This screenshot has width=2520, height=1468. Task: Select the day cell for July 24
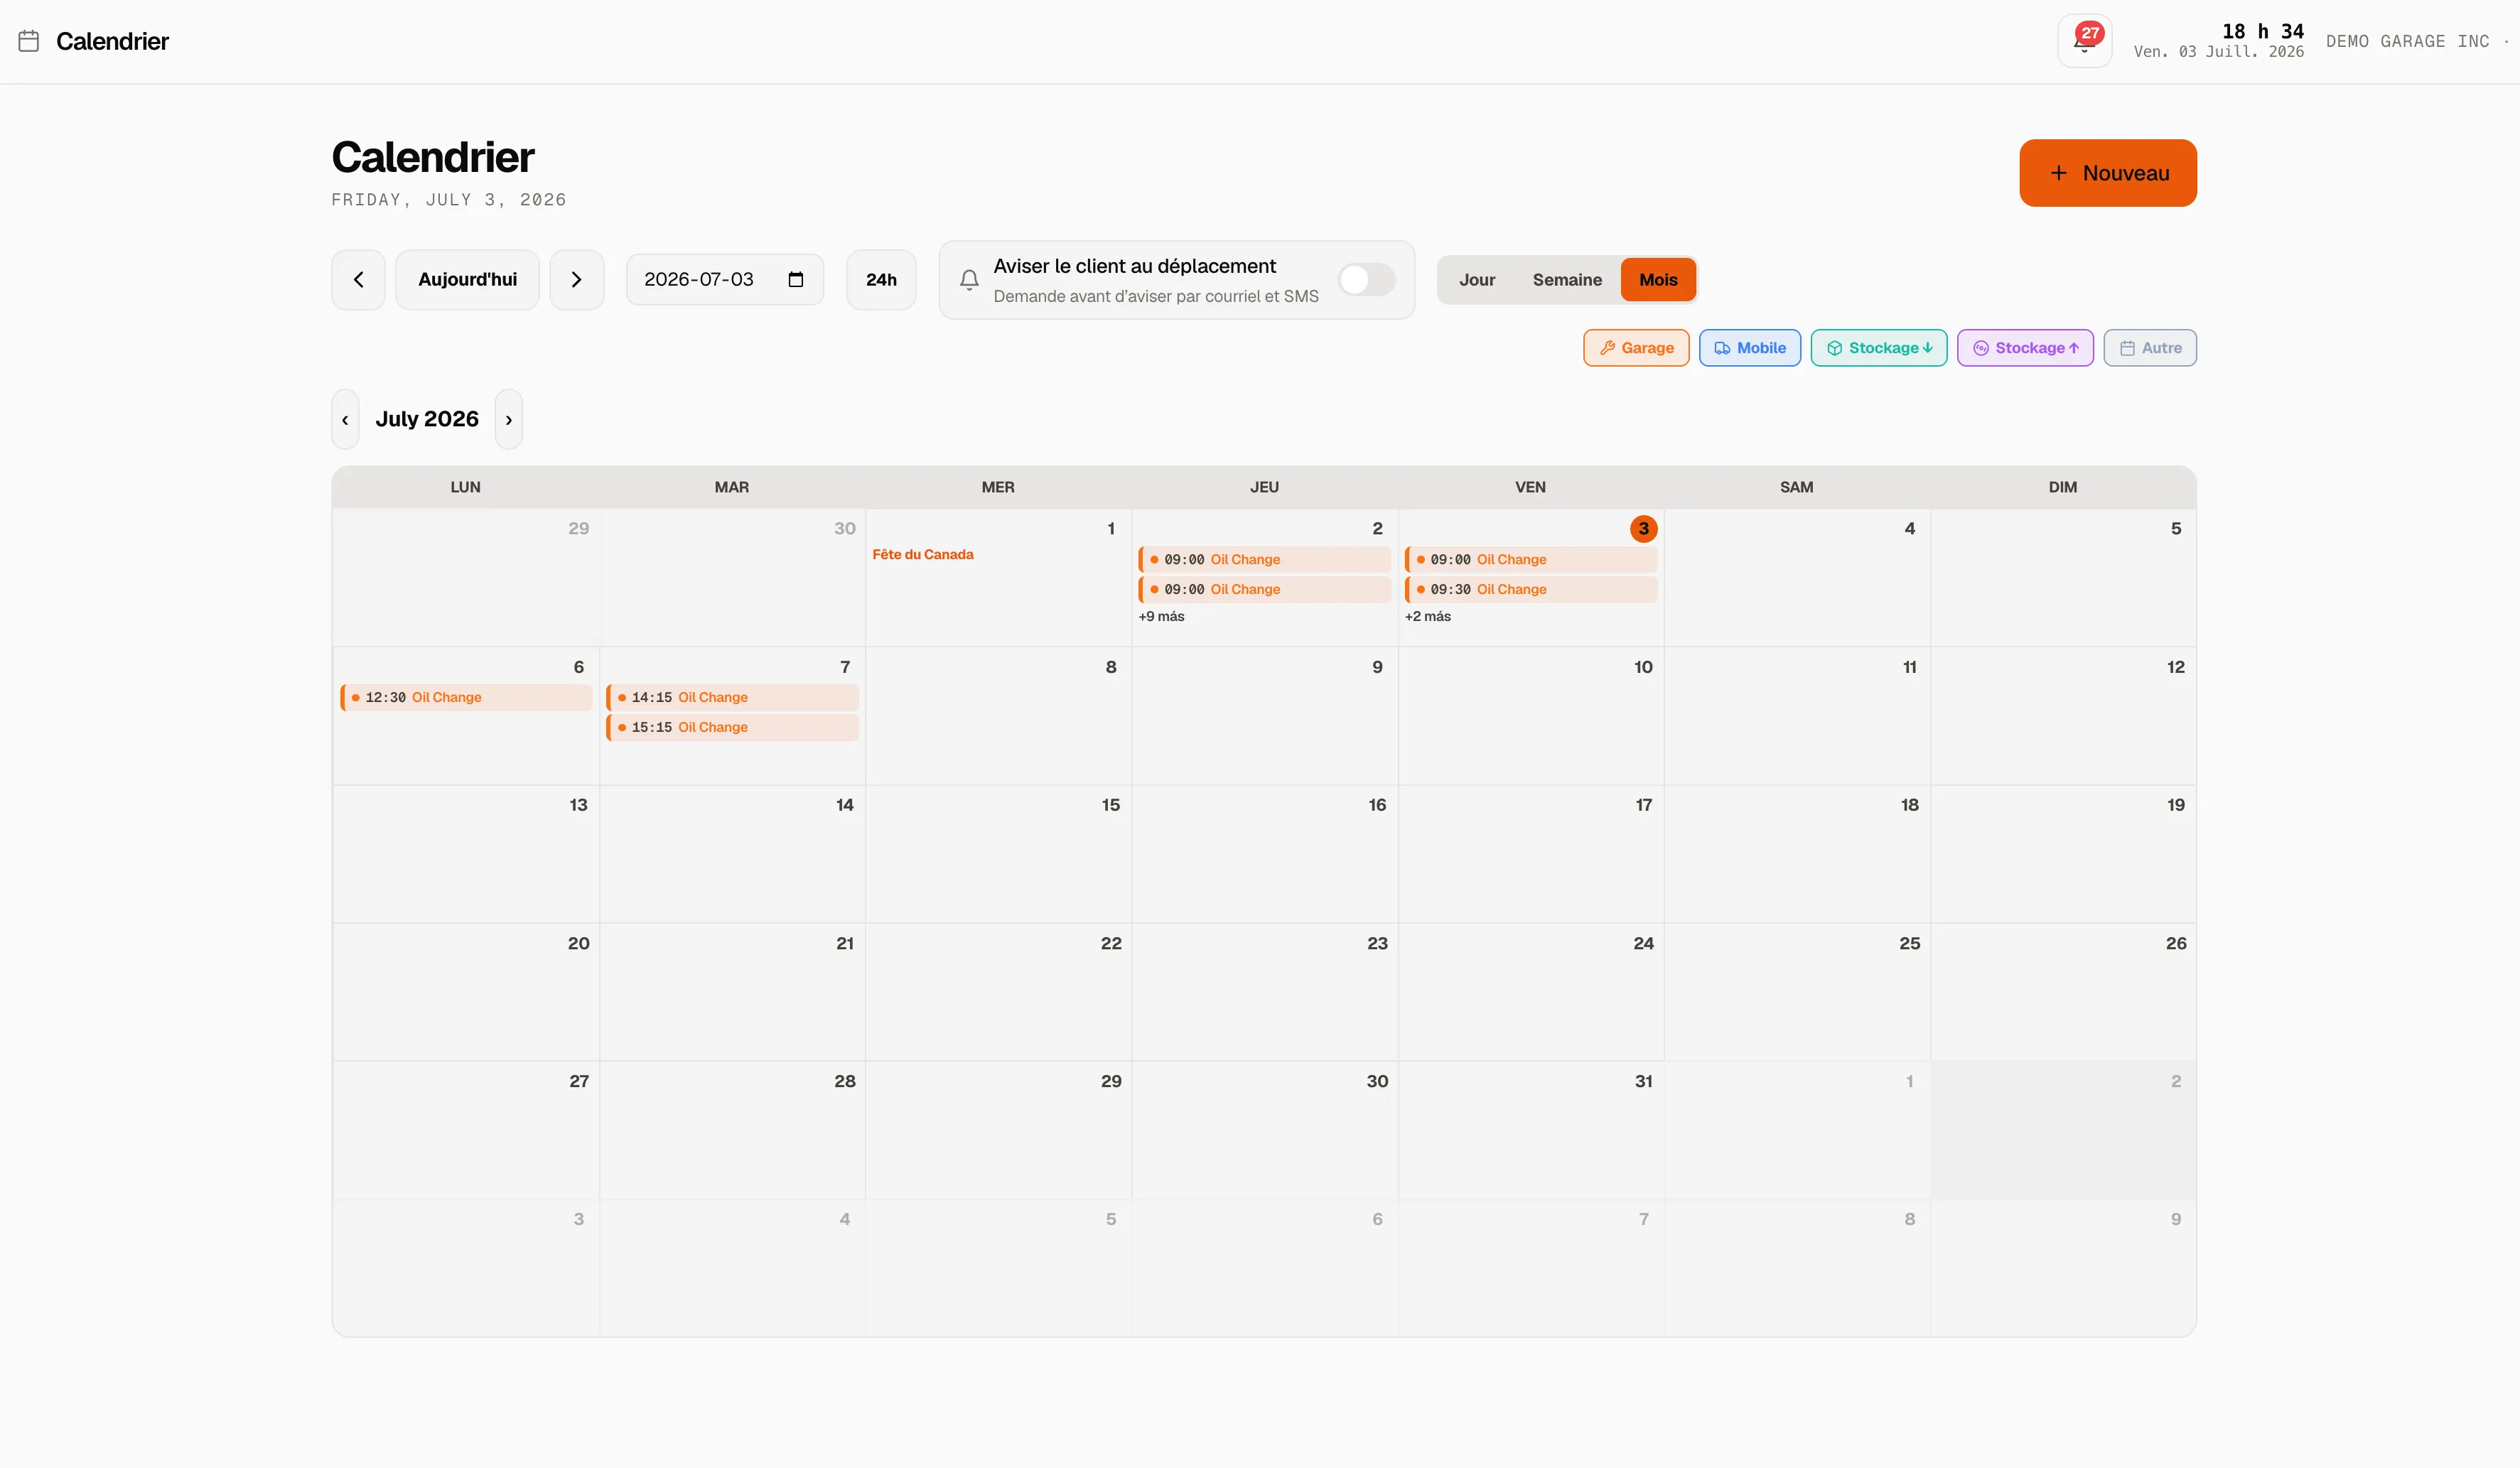coord(1530,992)
